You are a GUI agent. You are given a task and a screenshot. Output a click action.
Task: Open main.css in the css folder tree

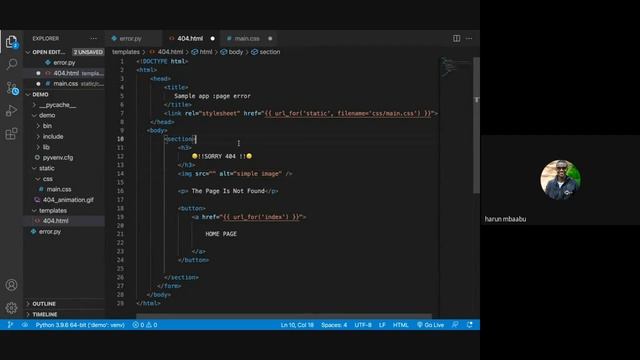pos(59,189)
